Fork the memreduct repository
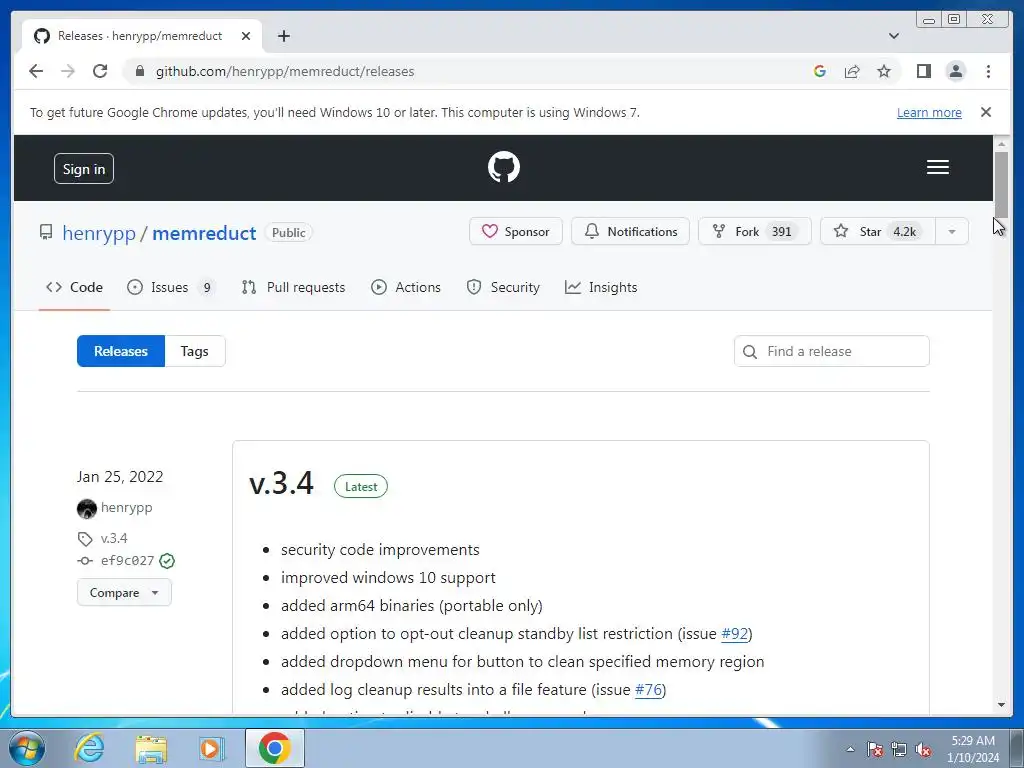Image resolution: width=1024 pixels, height=768 pixels. 754,232
